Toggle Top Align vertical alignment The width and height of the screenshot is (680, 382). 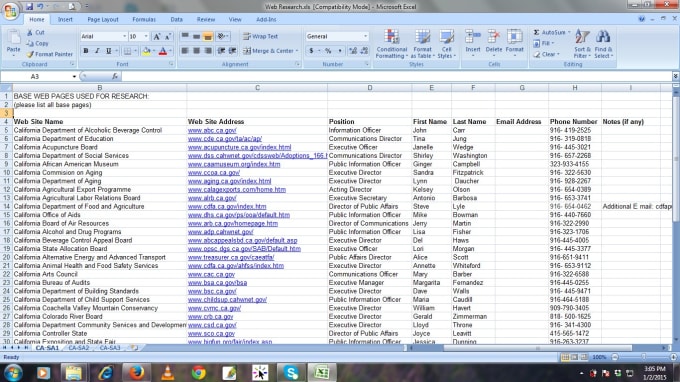tap(185, 36)
